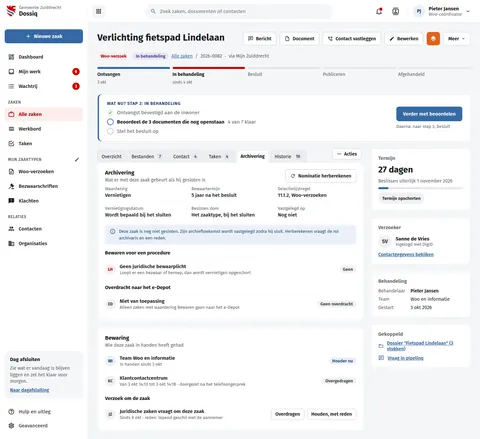Open Hulp en uitleg
The width and height of the screenshot is (480, 439).
[x=44, y=412]
